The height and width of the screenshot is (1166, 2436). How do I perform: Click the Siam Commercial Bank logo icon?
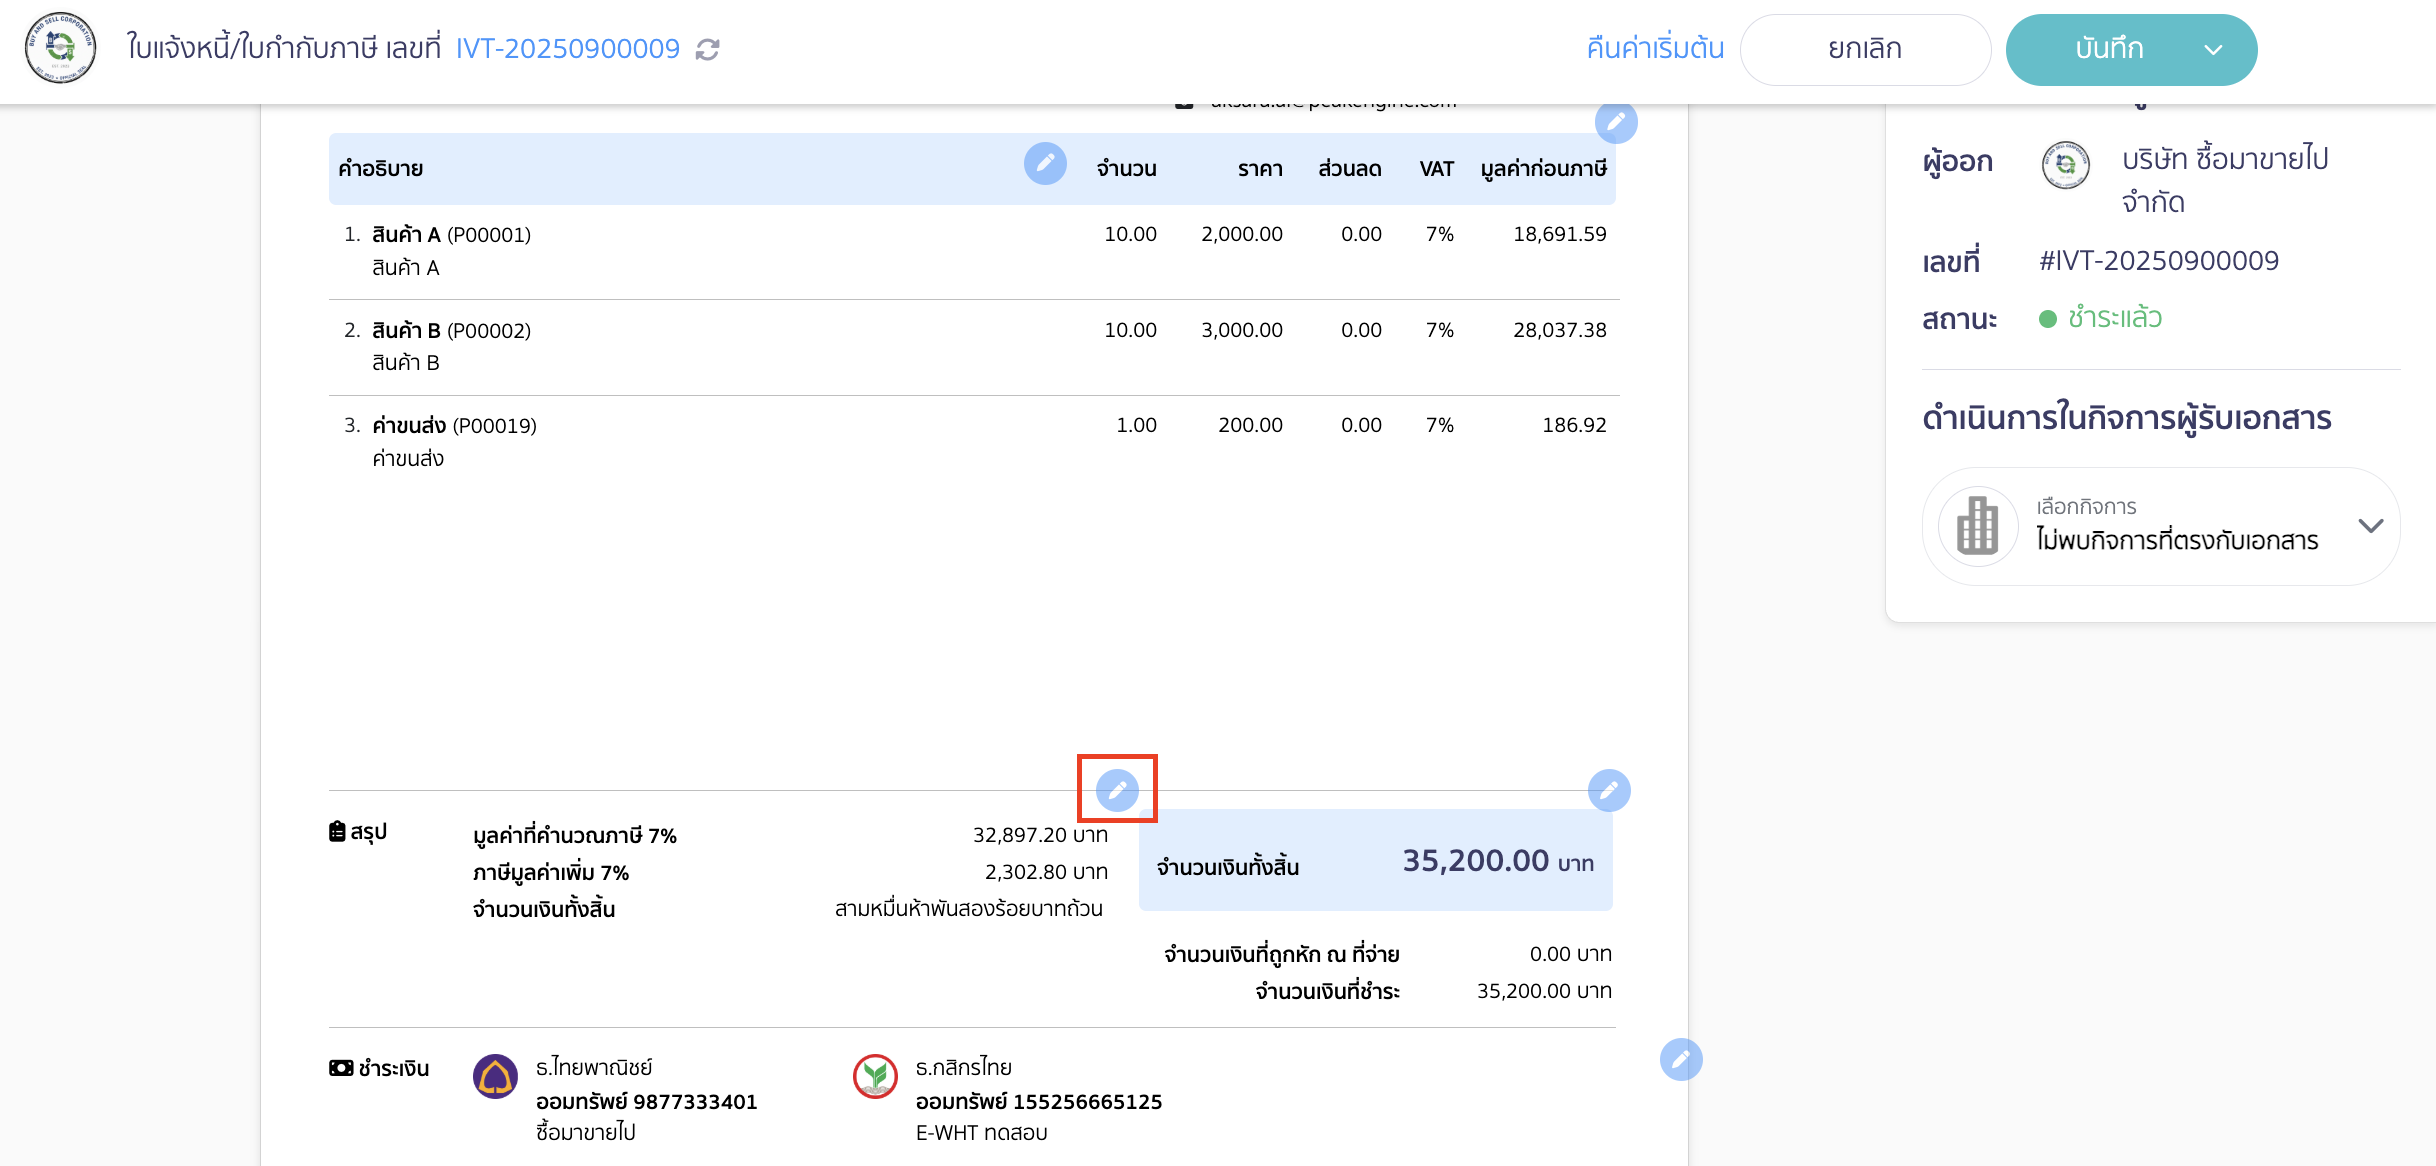(x=495, y=1077)
